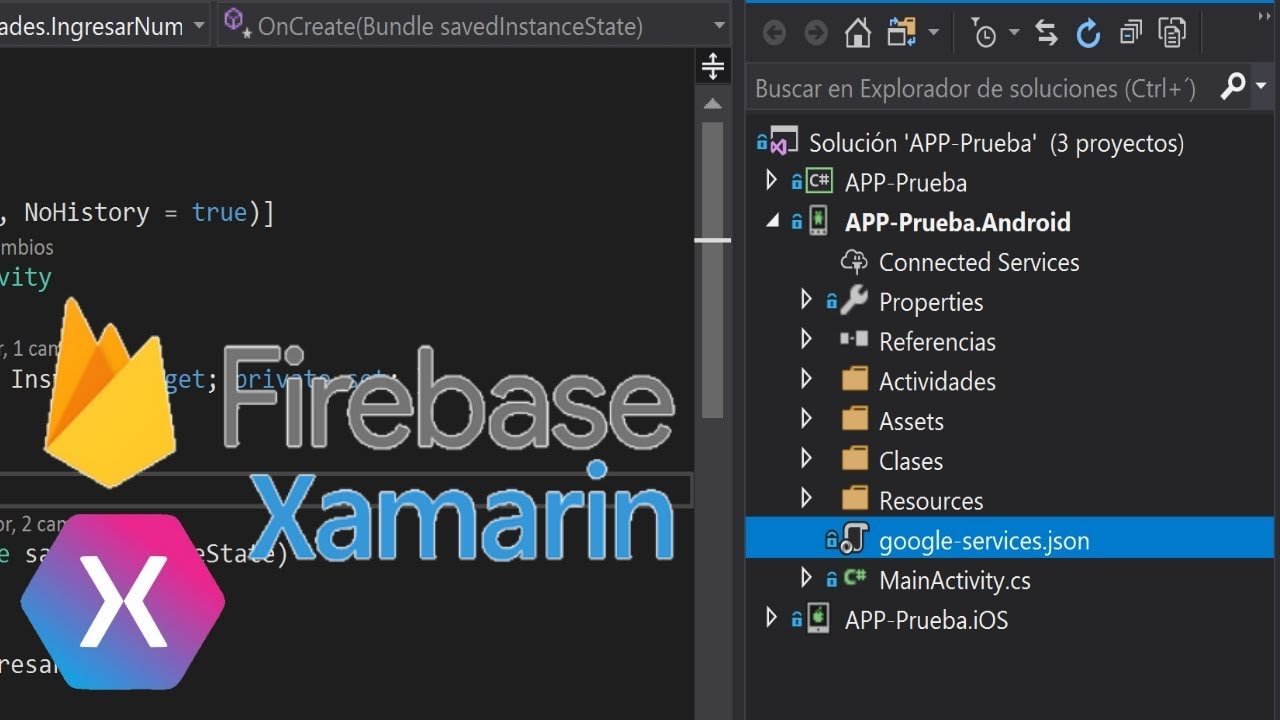Click the references icon beside Referencias
The image size is (1280, 720).
854,340
